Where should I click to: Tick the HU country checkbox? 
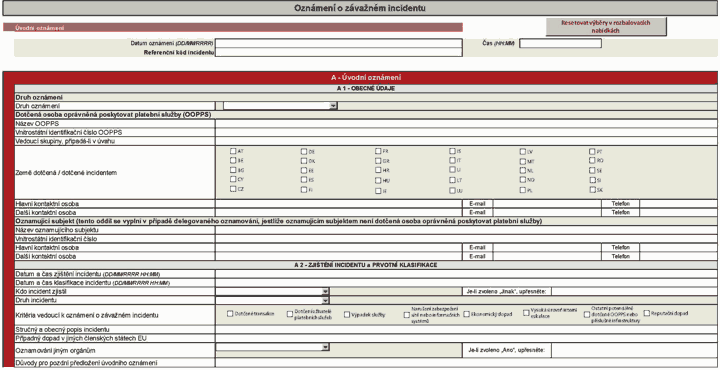click(378, 180)
